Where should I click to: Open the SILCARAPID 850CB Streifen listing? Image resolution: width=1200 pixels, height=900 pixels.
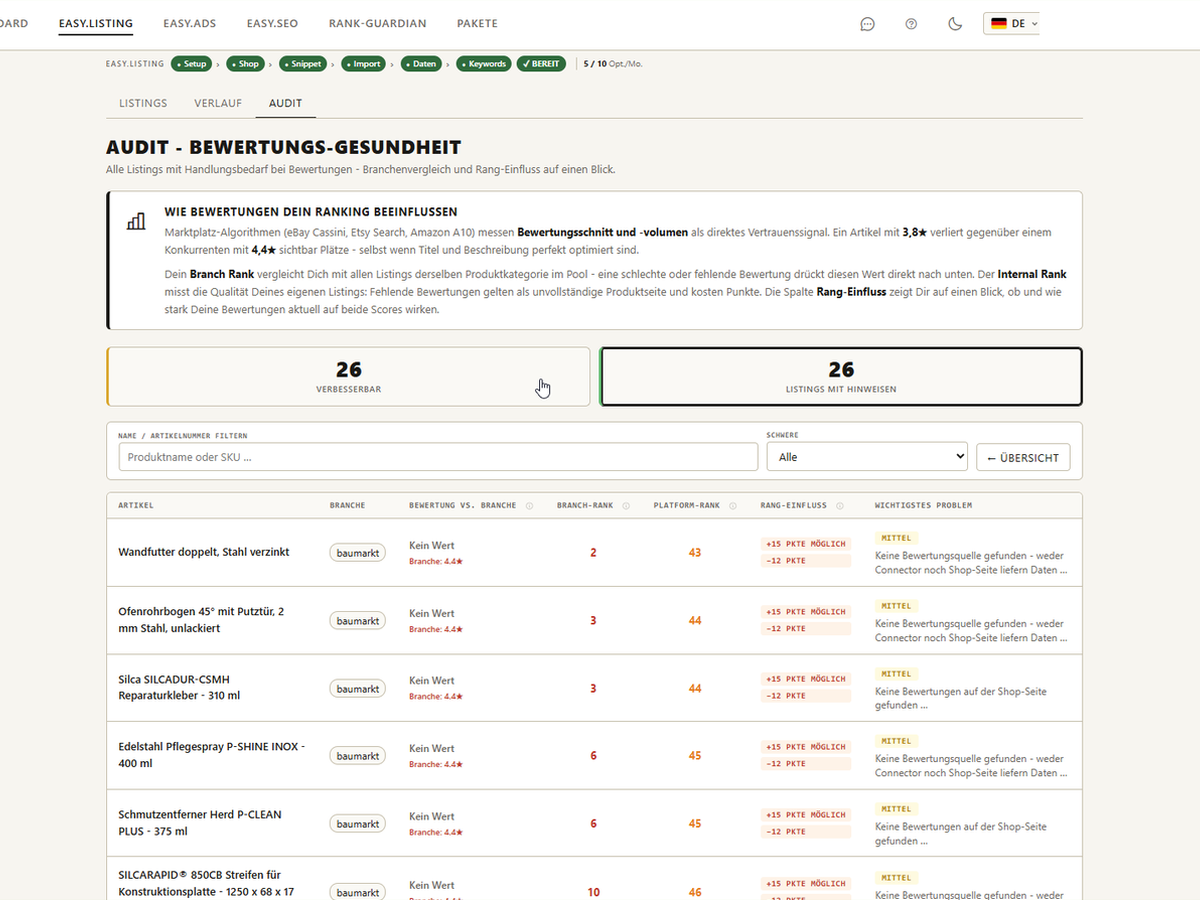click(x=206, y=883)
